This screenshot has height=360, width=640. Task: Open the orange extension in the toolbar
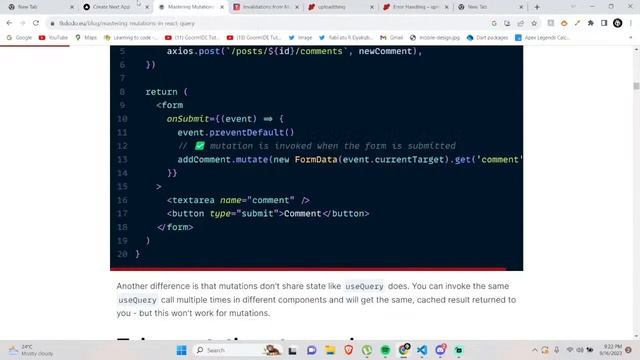click(564, 23)
